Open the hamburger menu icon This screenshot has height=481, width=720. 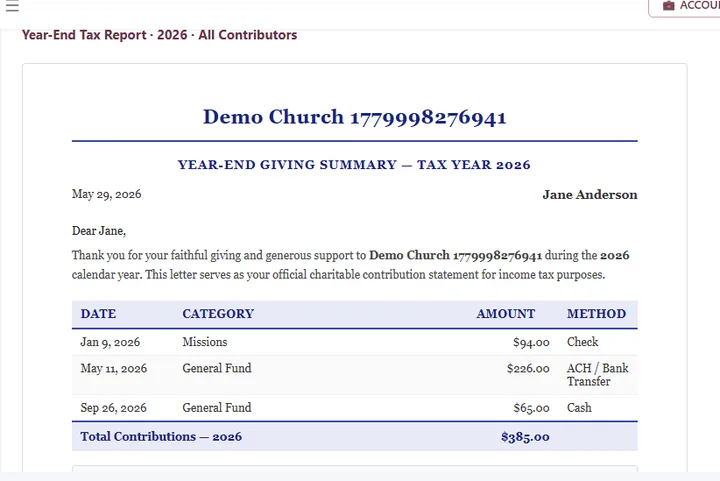point(12,6)
